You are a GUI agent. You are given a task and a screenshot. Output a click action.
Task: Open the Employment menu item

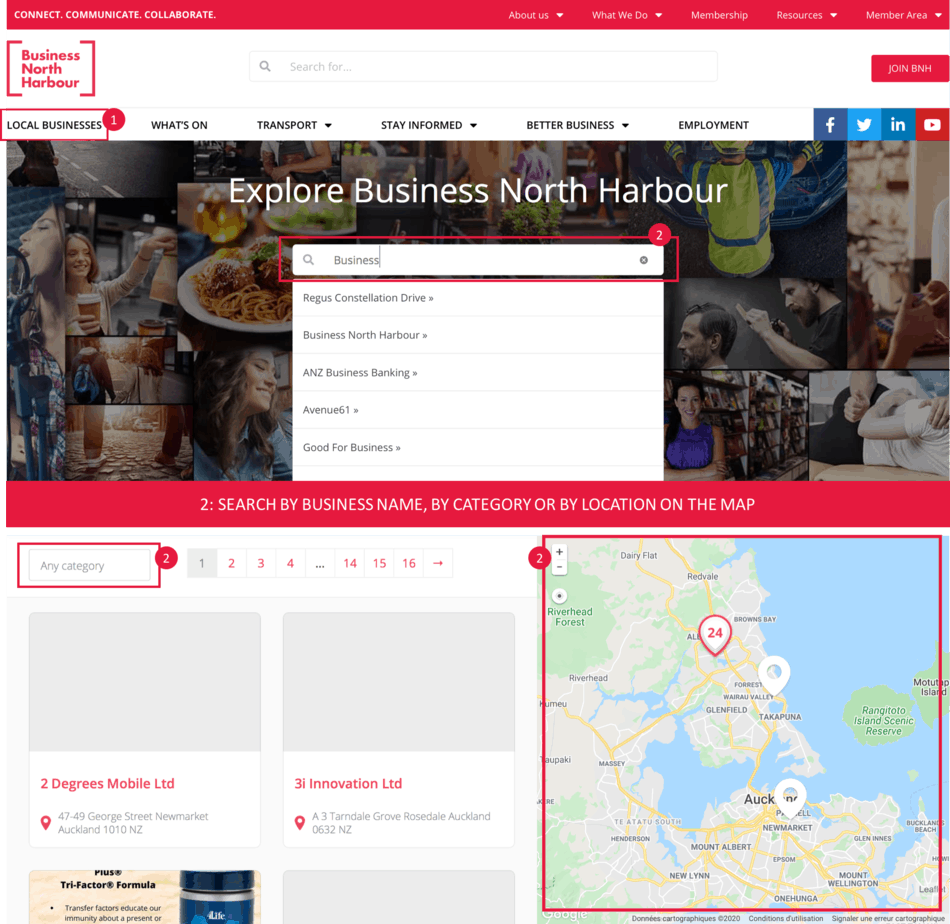(x=713, y=125)
